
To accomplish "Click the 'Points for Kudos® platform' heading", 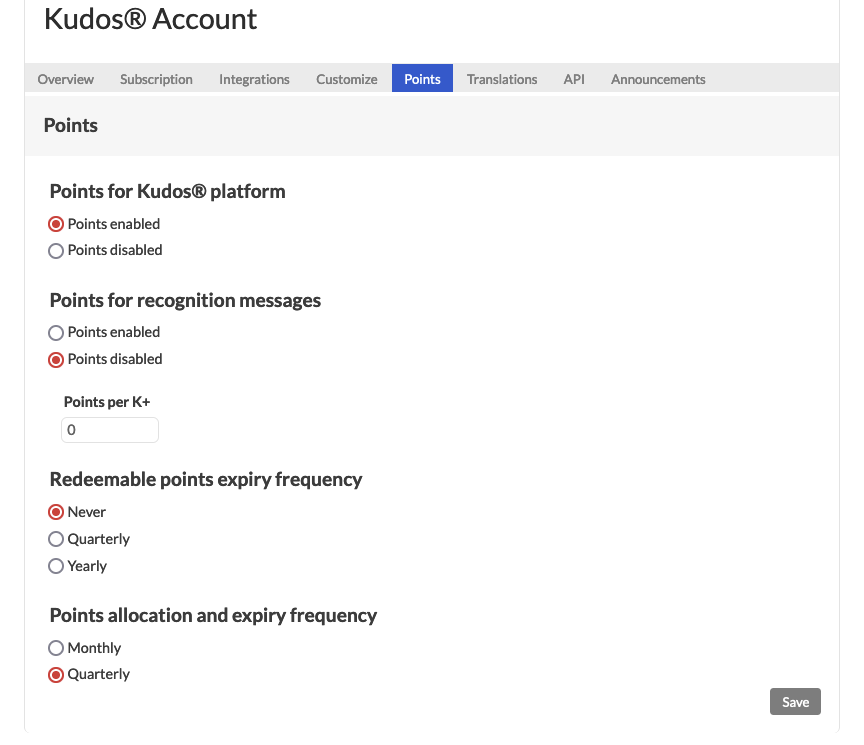I will (x=168, y=191).
